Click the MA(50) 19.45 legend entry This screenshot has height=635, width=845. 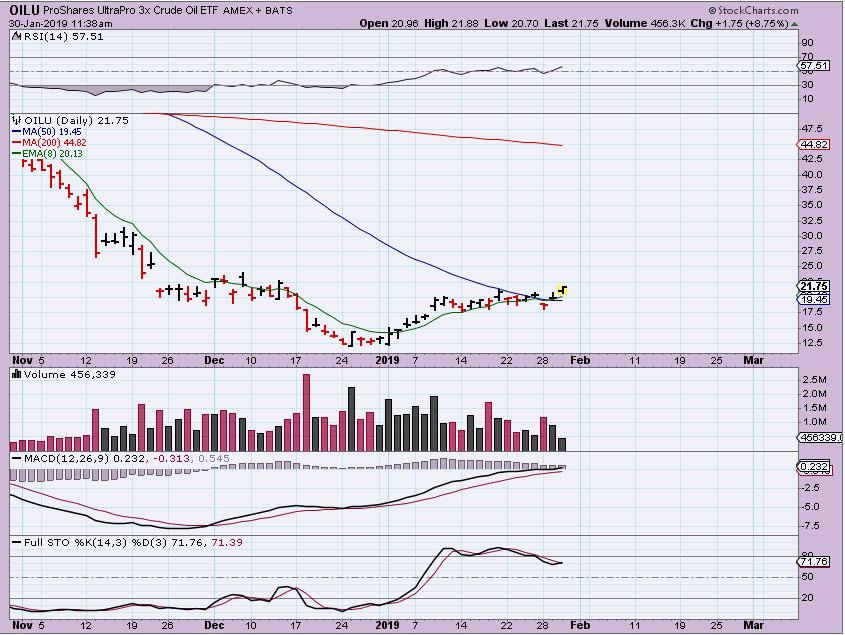coord(47,132)
